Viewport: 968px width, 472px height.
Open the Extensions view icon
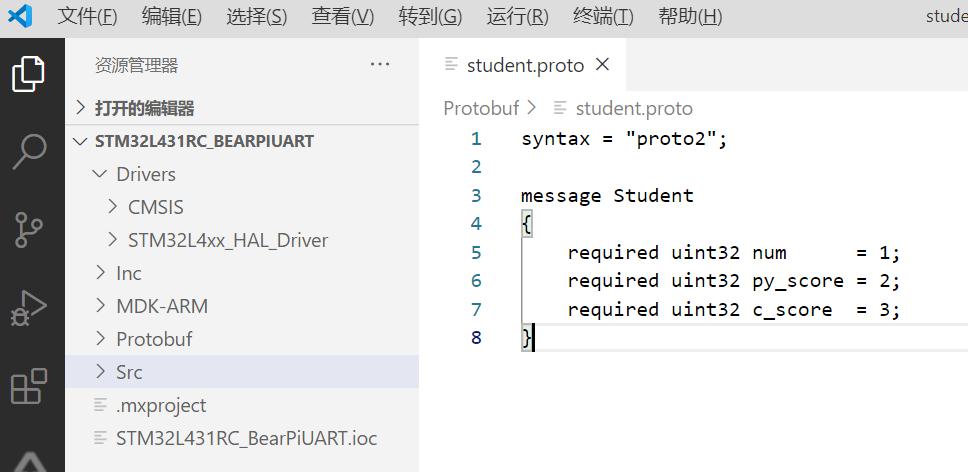tap(28, 387)
